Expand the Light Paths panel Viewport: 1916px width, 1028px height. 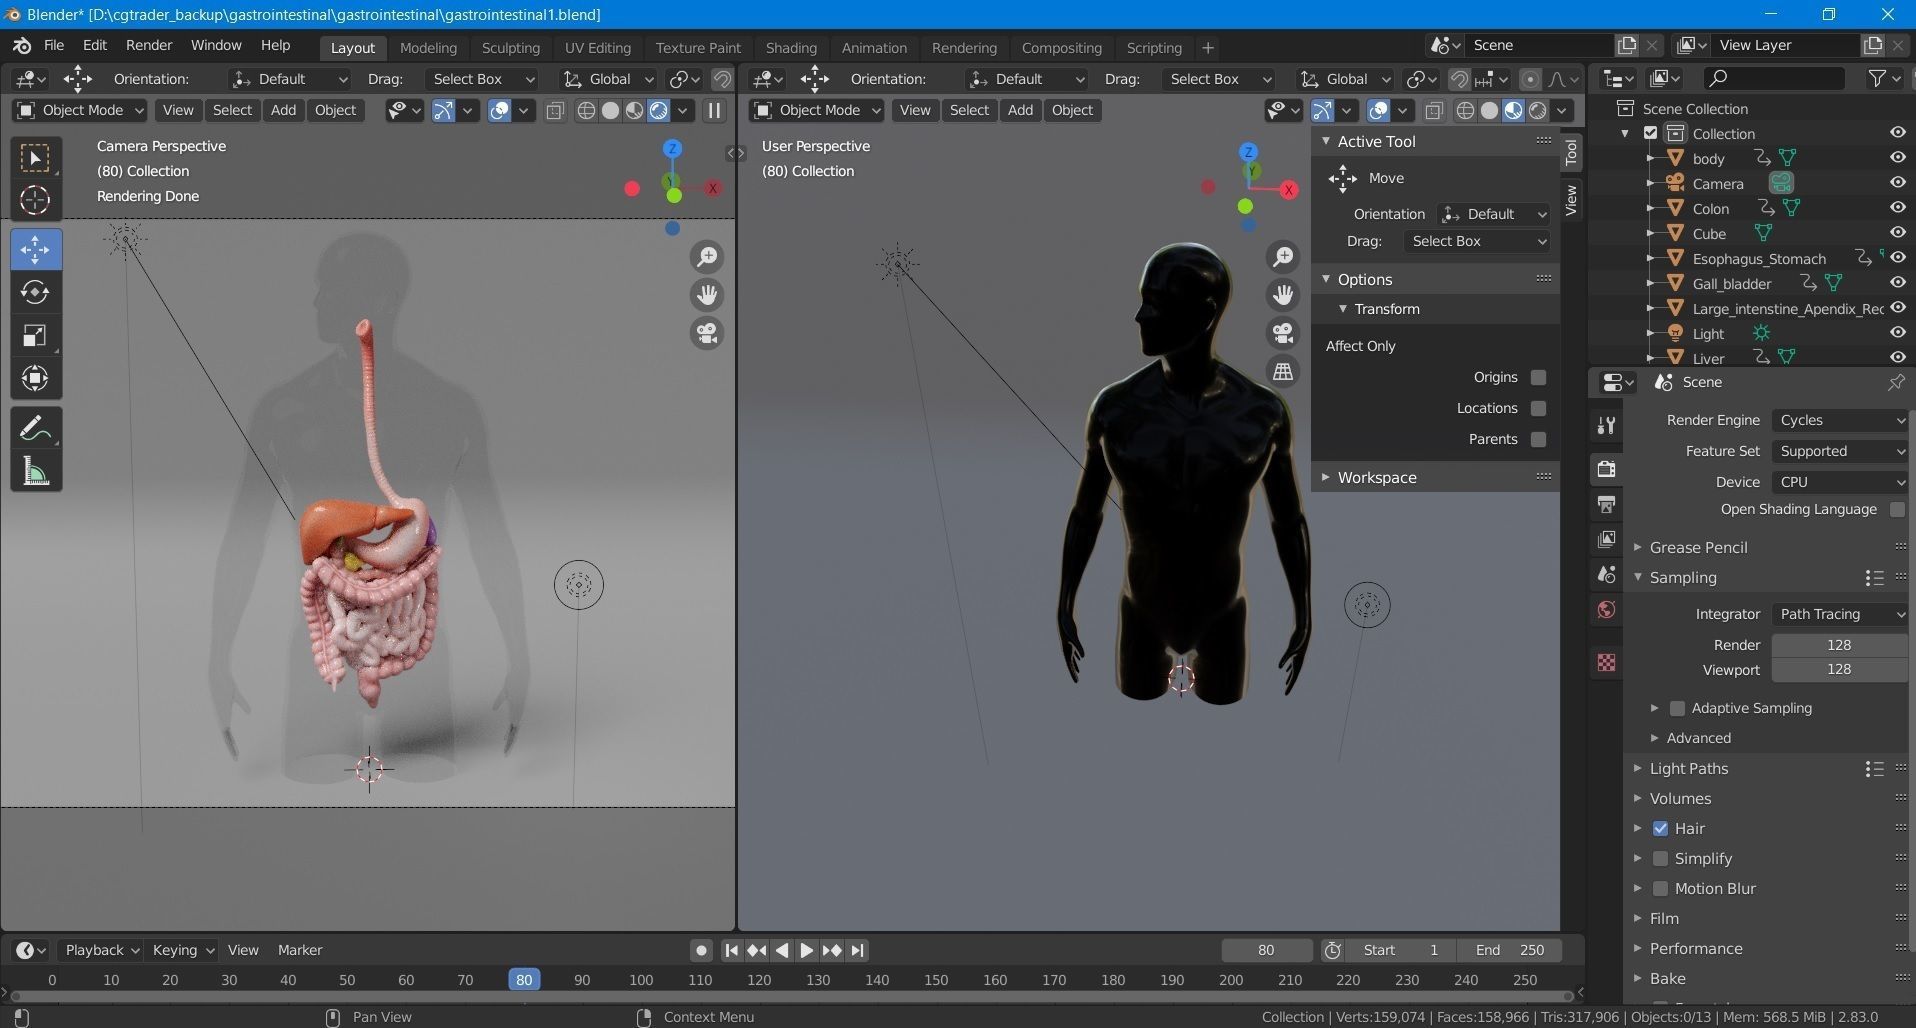point(1689,768)
